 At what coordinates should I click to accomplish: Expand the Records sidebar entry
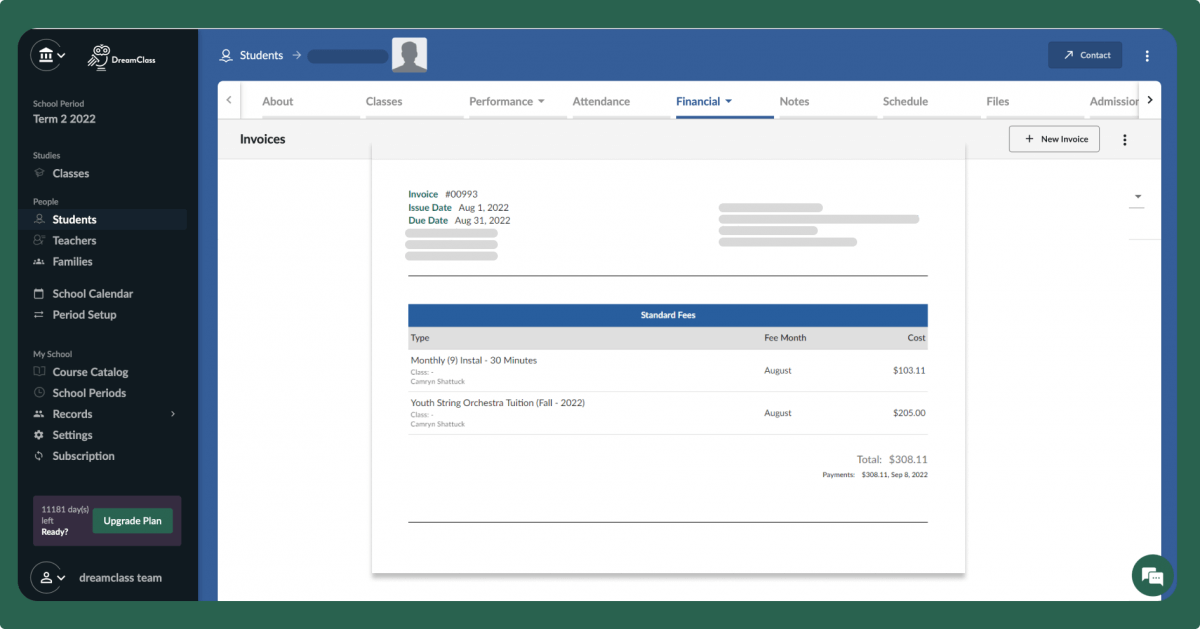click(175, 413)
